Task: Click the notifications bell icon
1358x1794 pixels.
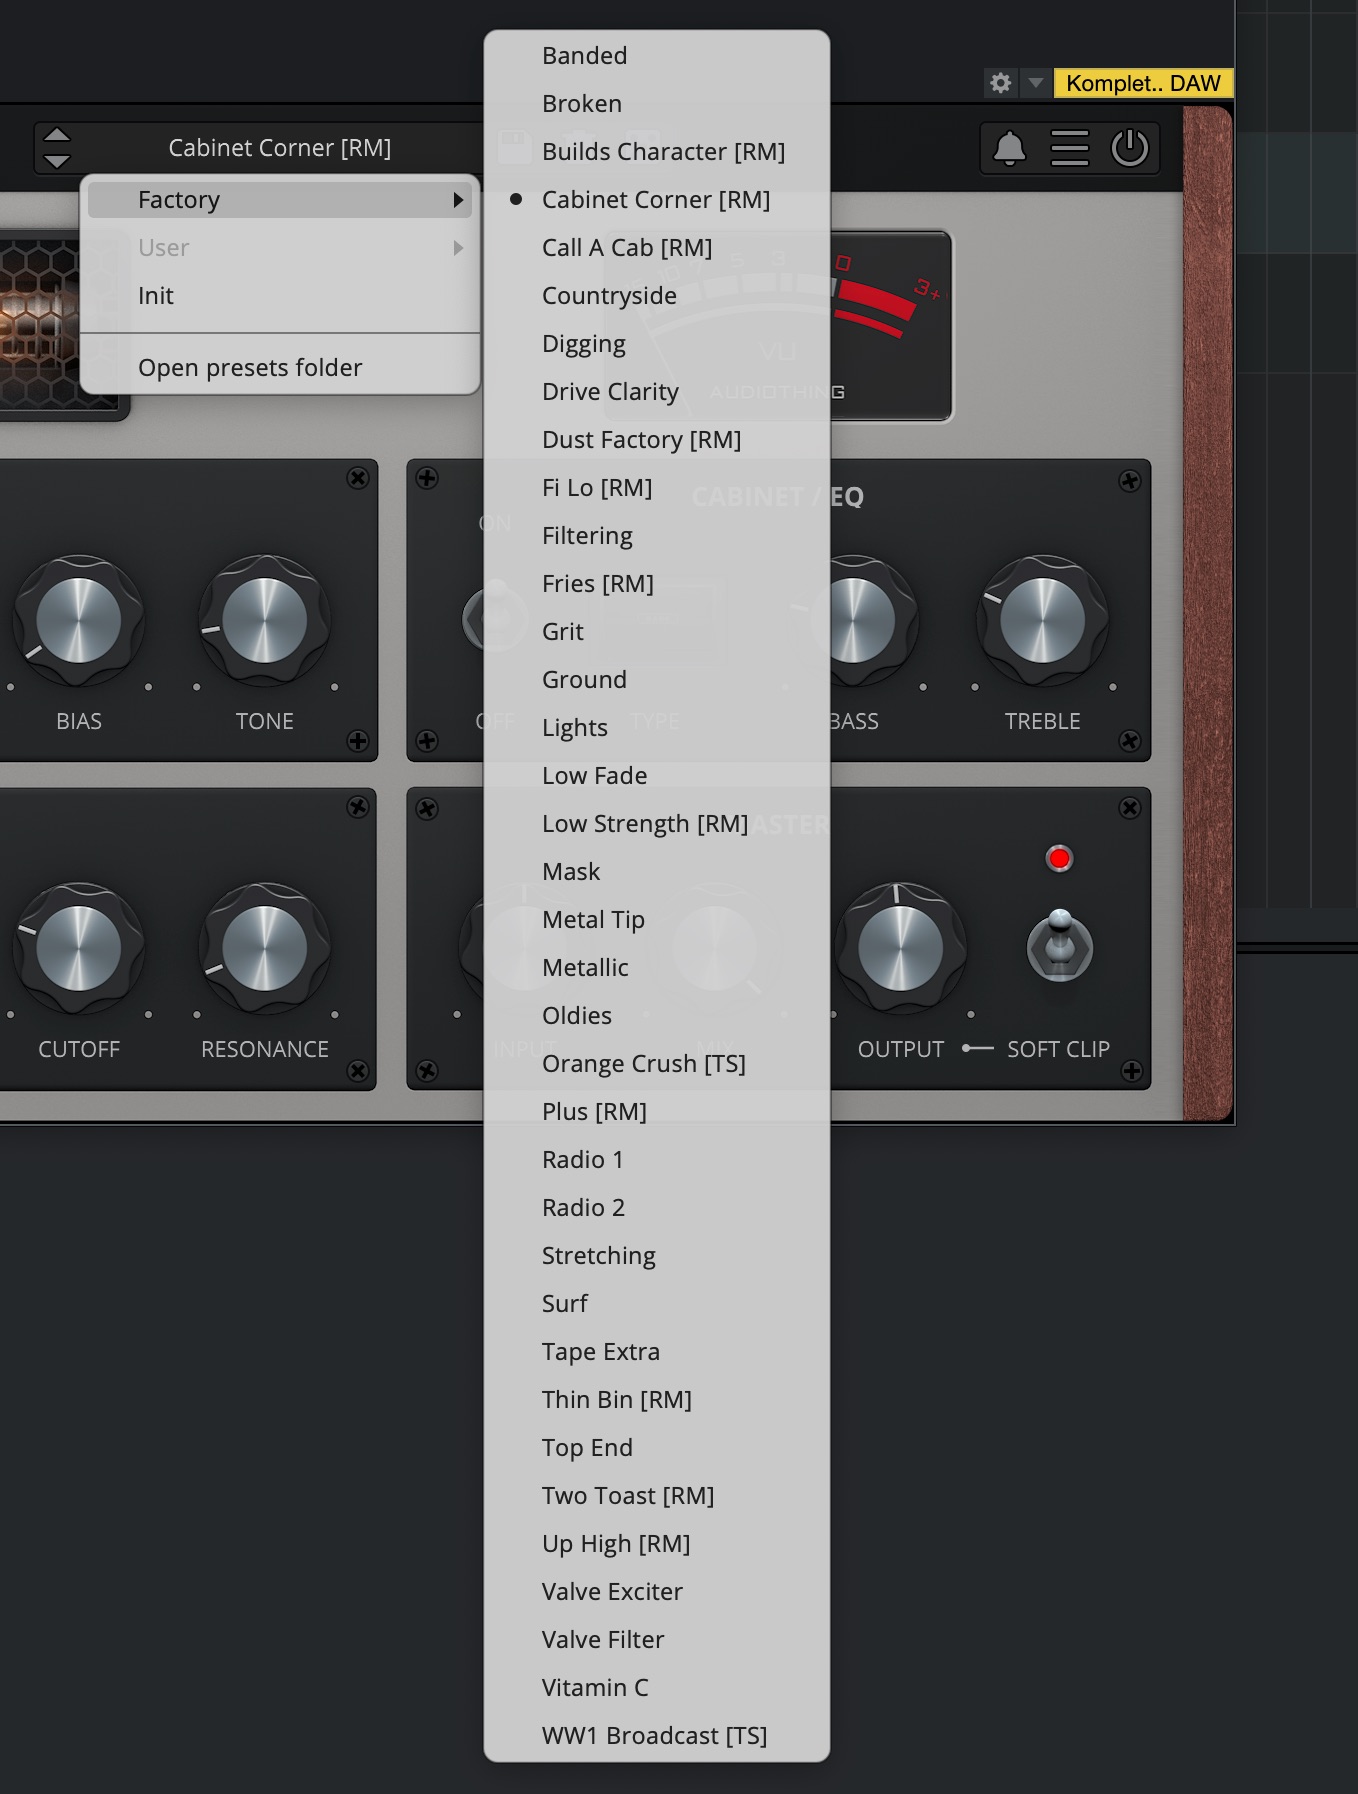Action: 1009,148
